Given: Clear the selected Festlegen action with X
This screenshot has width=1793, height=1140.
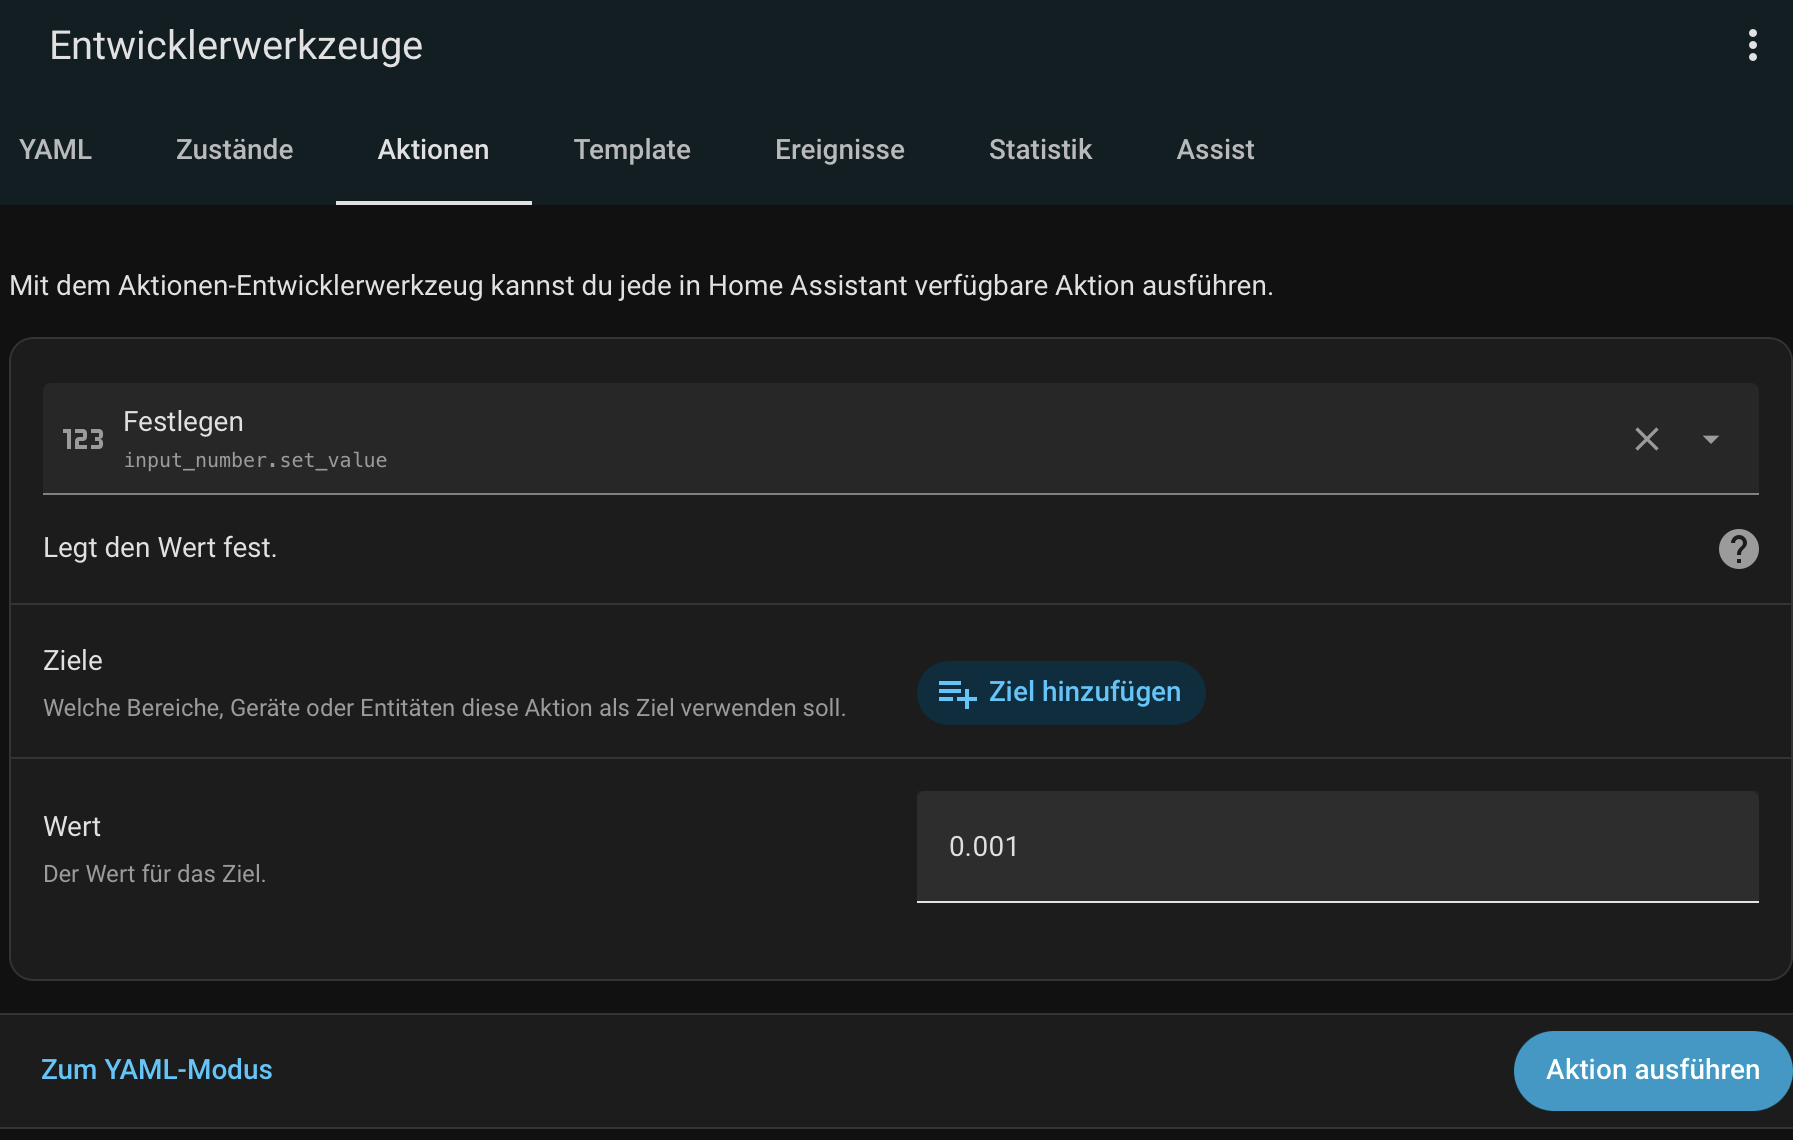Looking at the screenshot, I should click(1646, 439).
